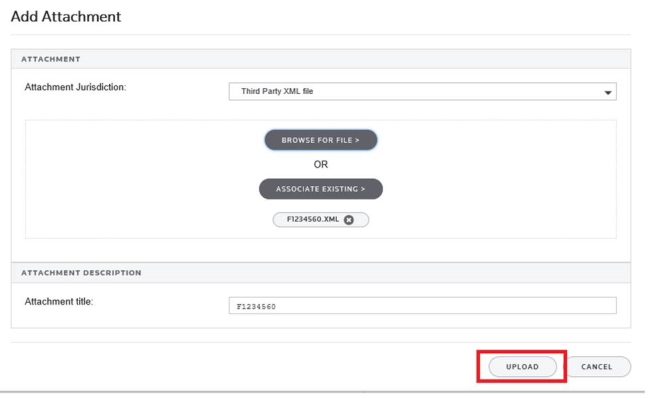Click the F1234560 text in the title field
The height and width of the screenshot is (398, 654).
coord(256,307)
